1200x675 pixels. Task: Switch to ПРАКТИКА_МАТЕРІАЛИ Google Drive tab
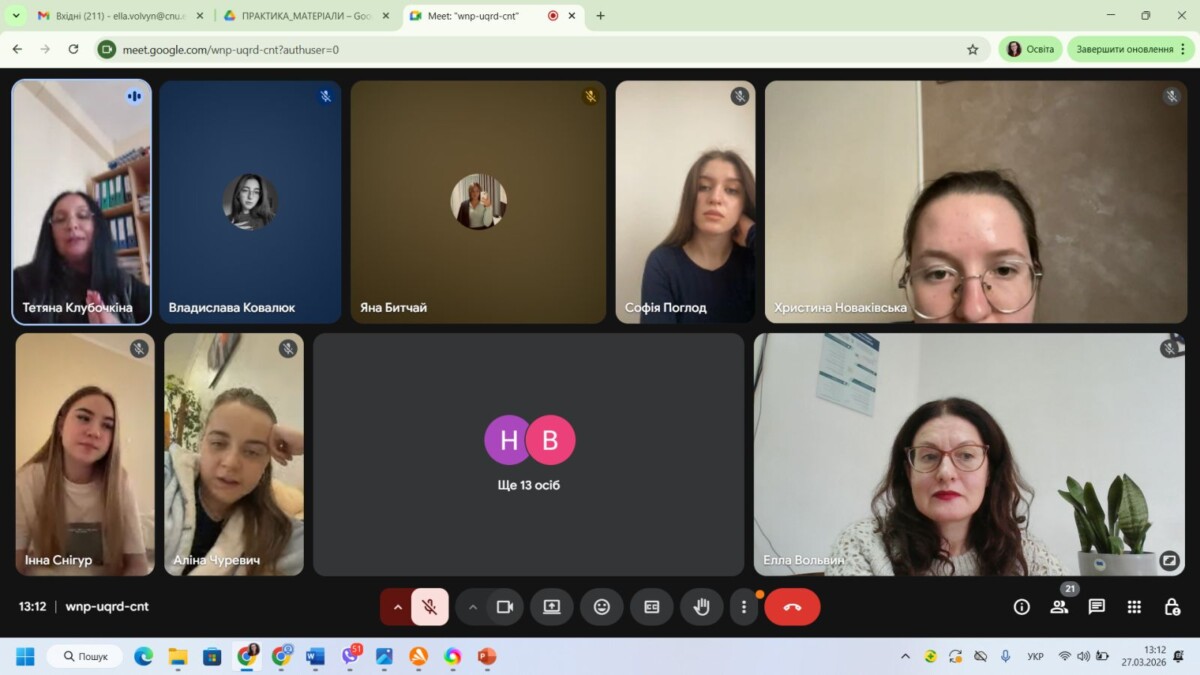pyautogui.click(x=300, y=16)
